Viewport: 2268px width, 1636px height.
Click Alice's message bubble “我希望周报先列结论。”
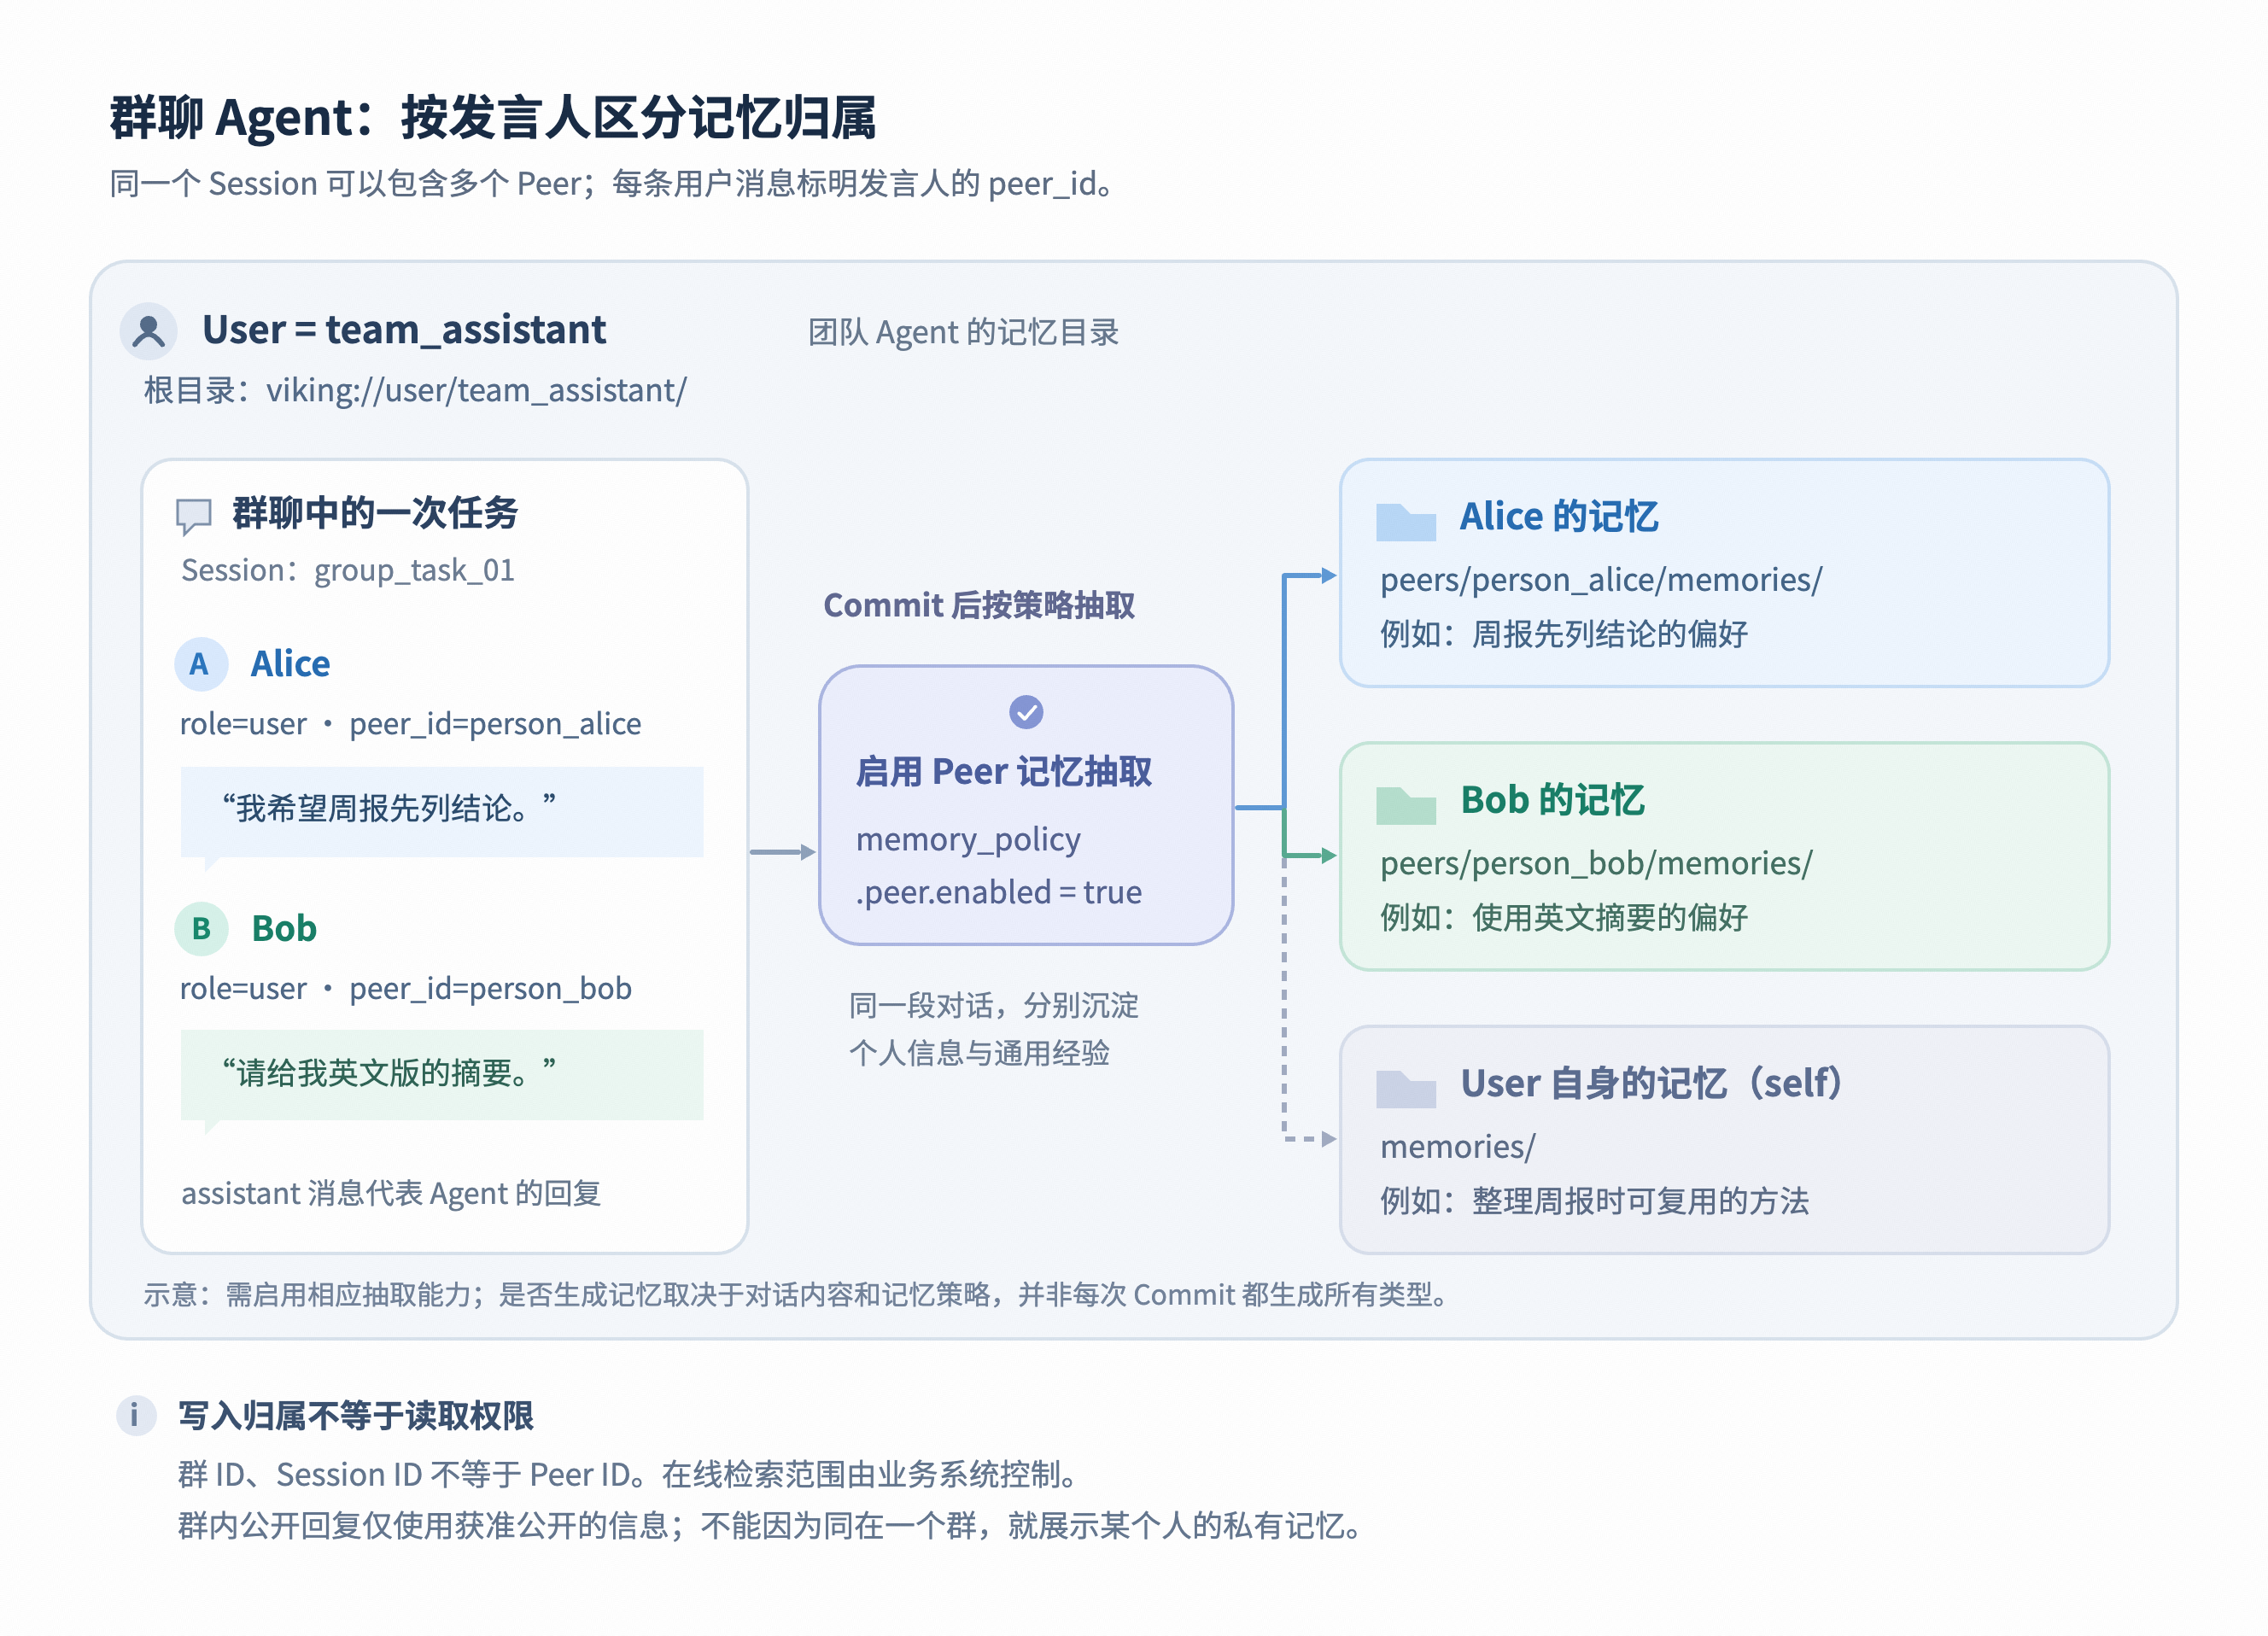pyautogui.click(x=442, y=811)
